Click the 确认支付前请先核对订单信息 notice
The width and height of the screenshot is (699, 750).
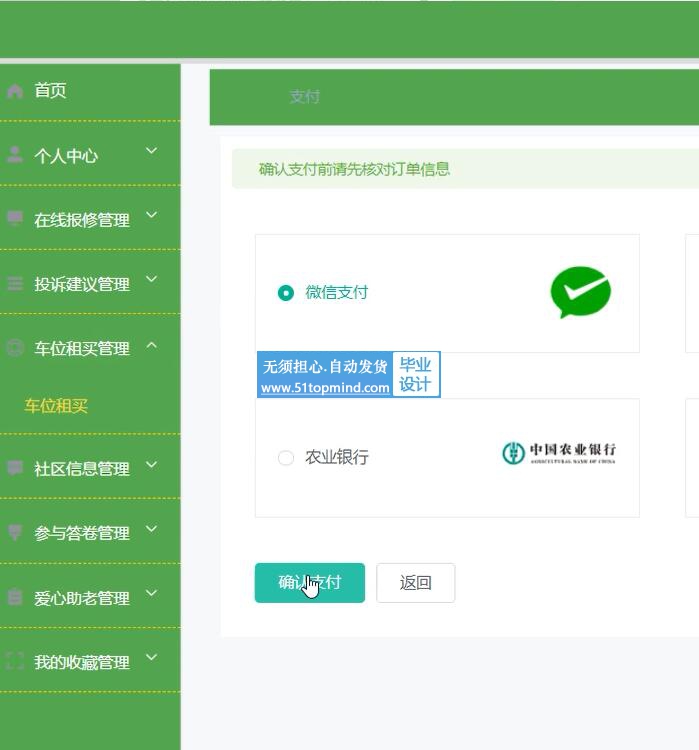[354, 169]
